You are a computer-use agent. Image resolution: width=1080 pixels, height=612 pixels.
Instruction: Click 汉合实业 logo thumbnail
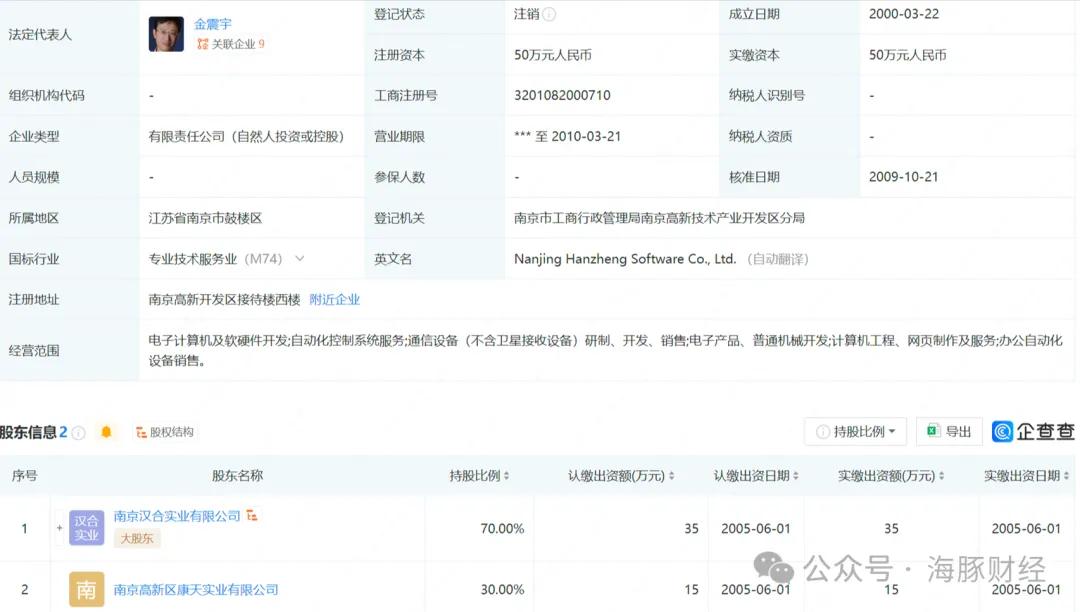tap(87, 528)
